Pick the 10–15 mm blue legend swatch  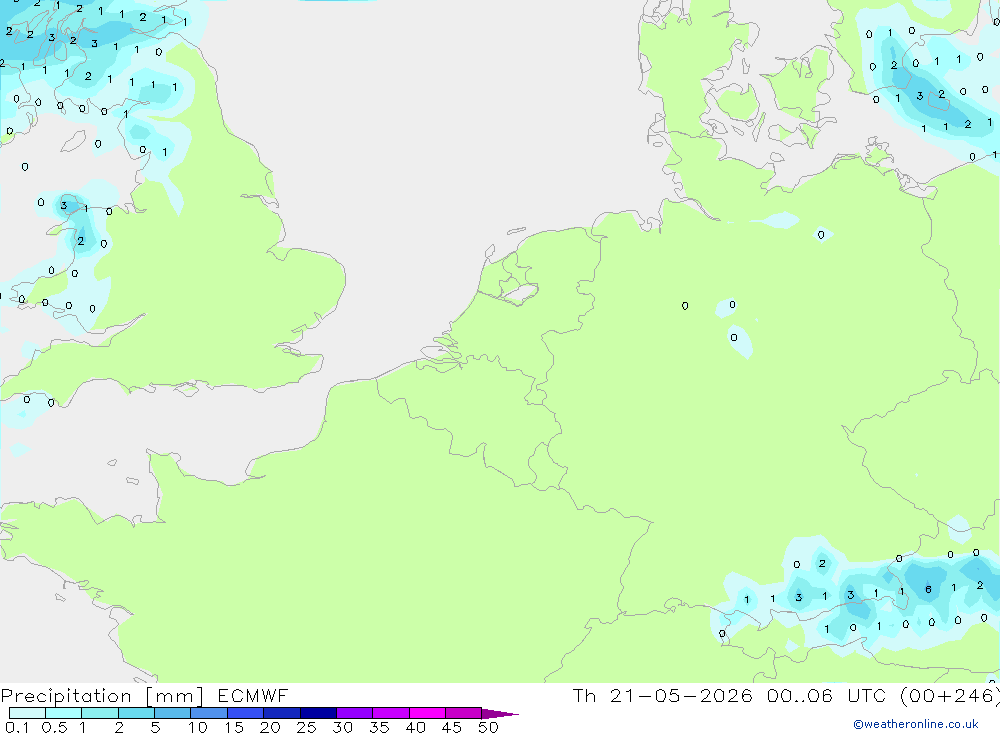209,713
